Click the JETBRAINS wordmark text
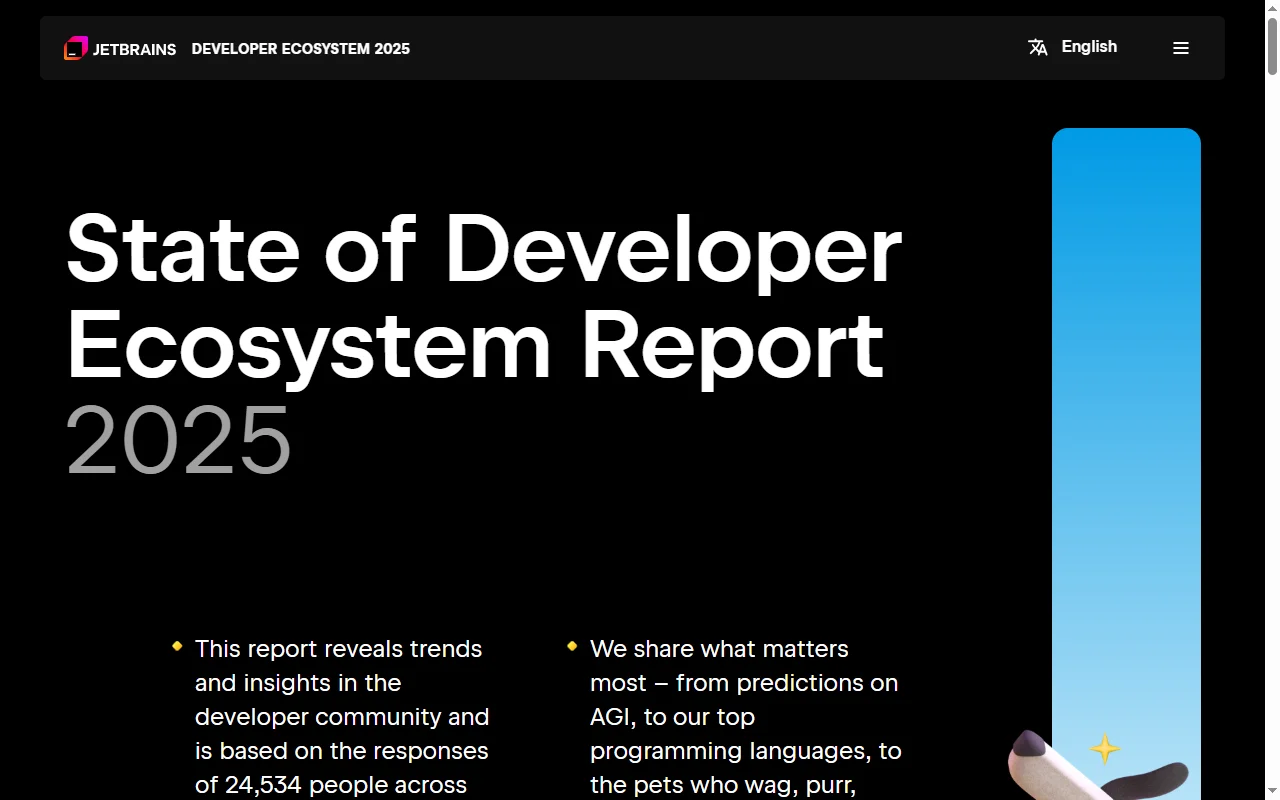Viewport: 1280px width, 800px height. tap(134, 49)
